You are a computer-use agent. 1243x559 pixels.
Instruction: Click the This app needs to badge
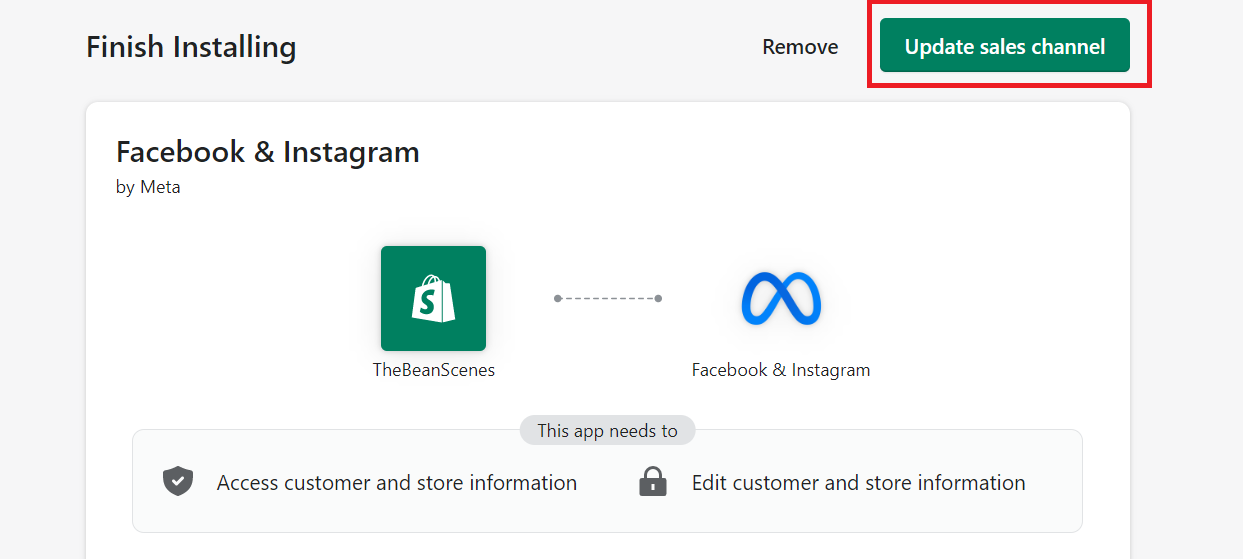click(607, 431)
